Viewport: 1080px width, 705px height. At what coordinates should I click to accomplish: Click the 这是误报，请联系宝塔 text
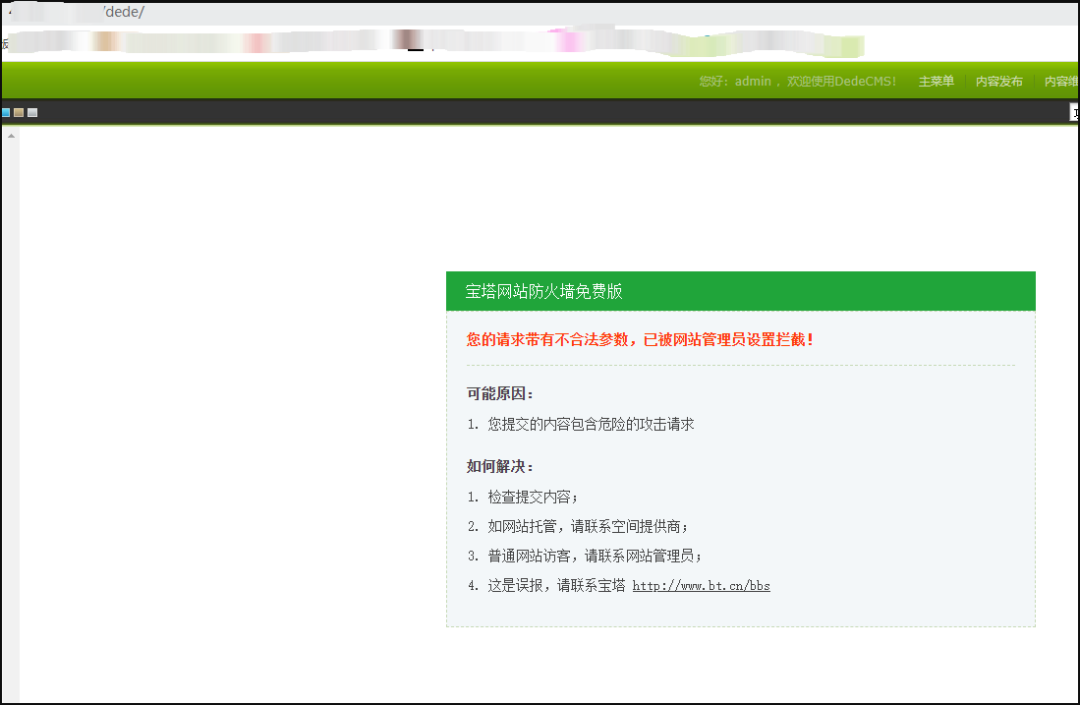click(557, 586)
